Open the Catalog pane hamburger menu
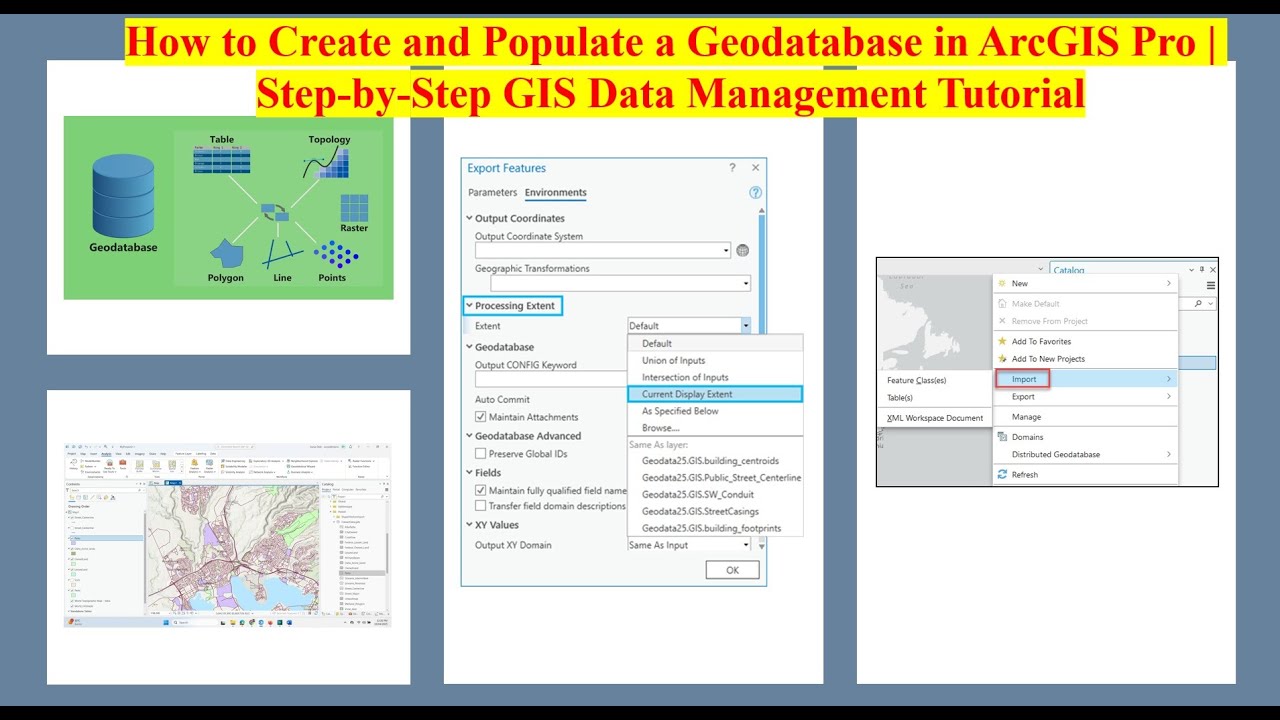 click(1211, 286)
